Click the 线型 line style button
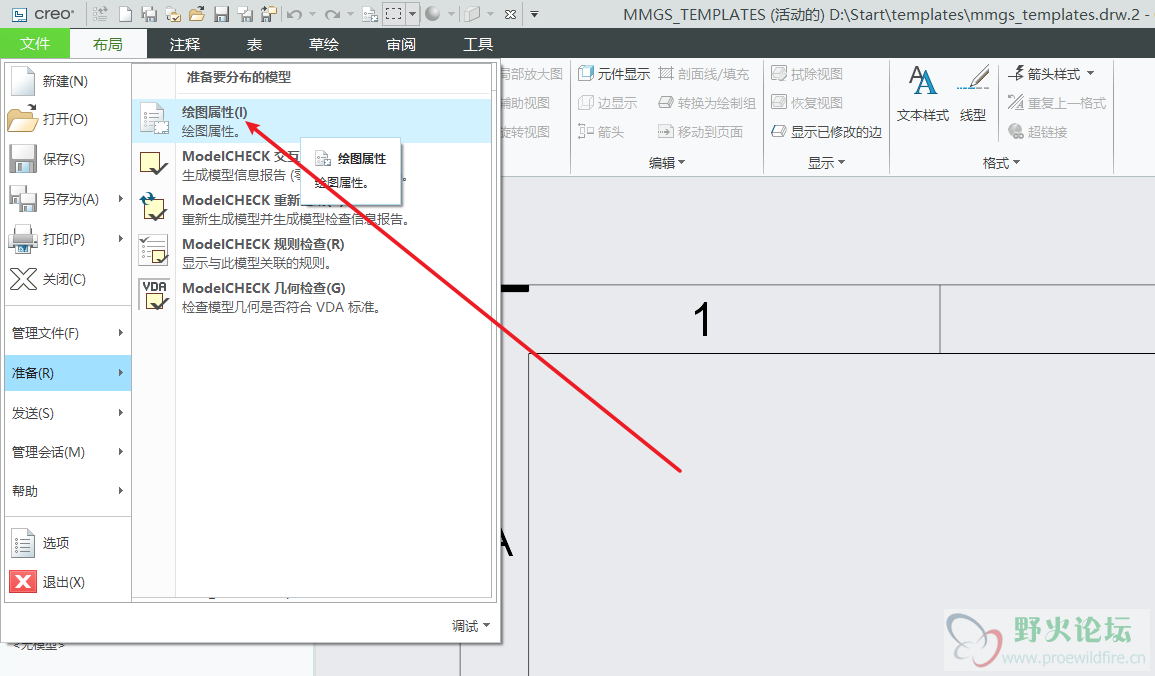 tap(973, 94)
